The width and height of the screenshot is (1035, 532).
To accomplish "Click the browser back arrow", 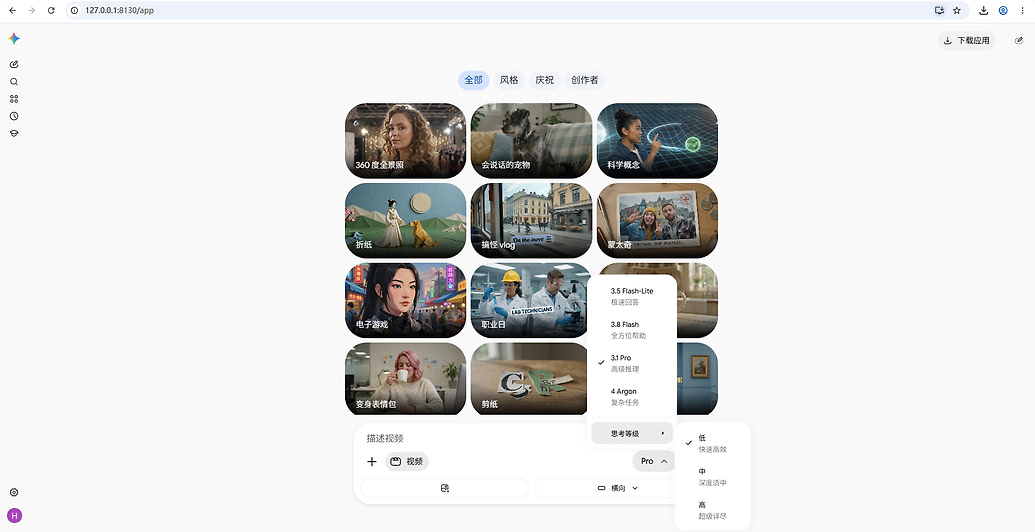I will (13, 11).
